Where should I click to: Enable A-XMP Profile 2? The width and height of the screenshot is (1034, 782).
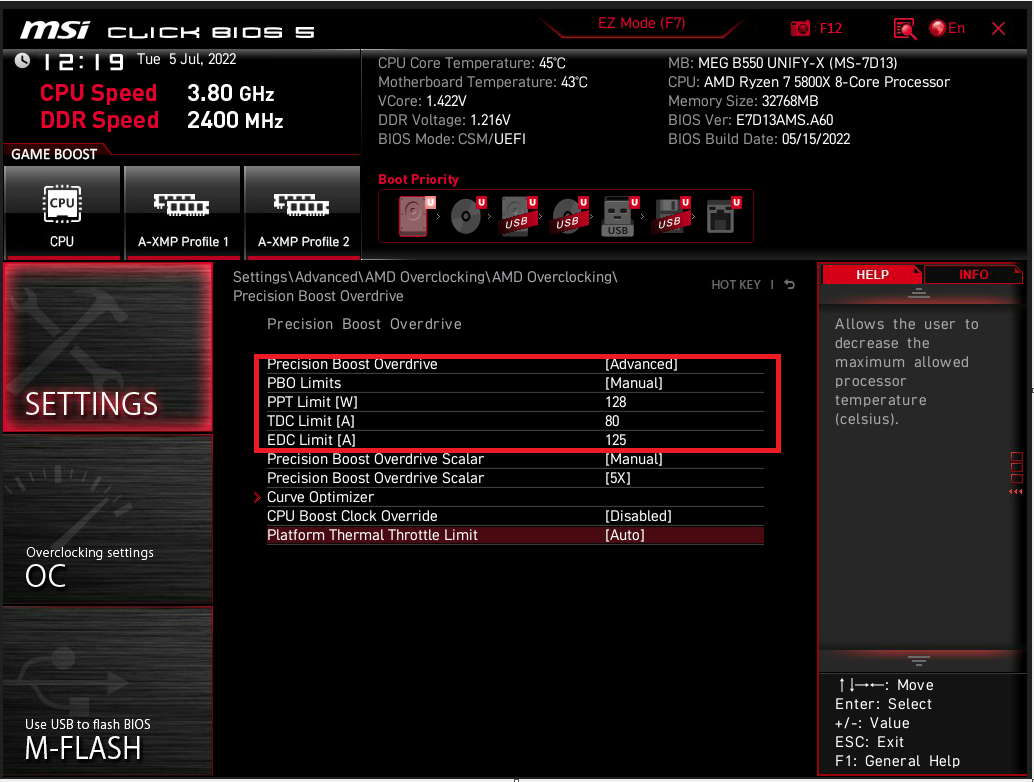303,212
